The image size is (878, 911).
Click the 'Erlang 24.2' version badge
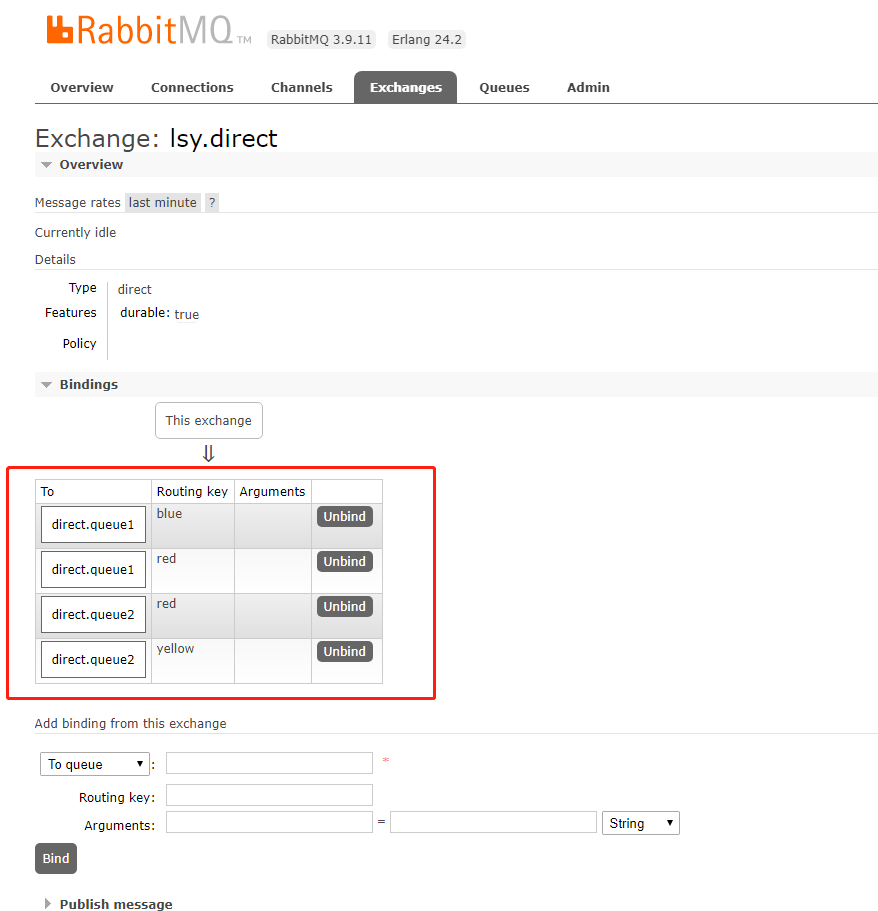click(427, 40)
